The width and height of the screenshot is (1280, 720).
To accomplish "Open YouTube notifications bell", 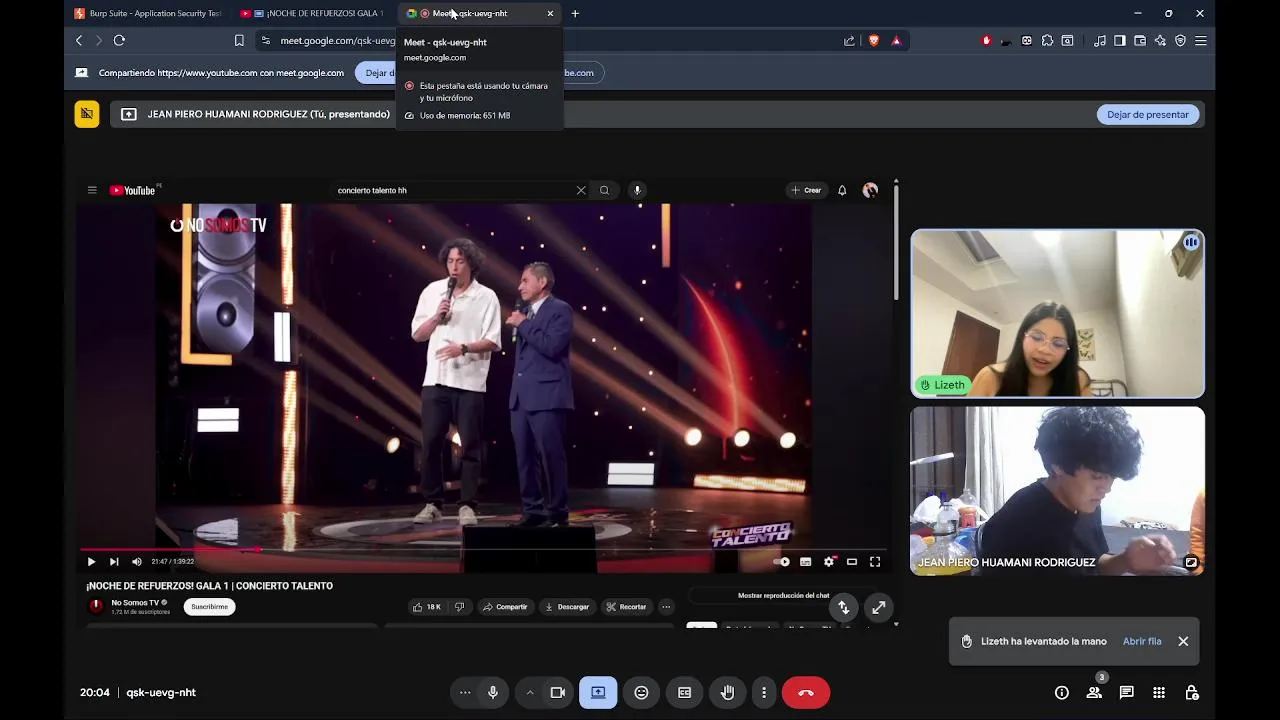I will pos(842,190).
